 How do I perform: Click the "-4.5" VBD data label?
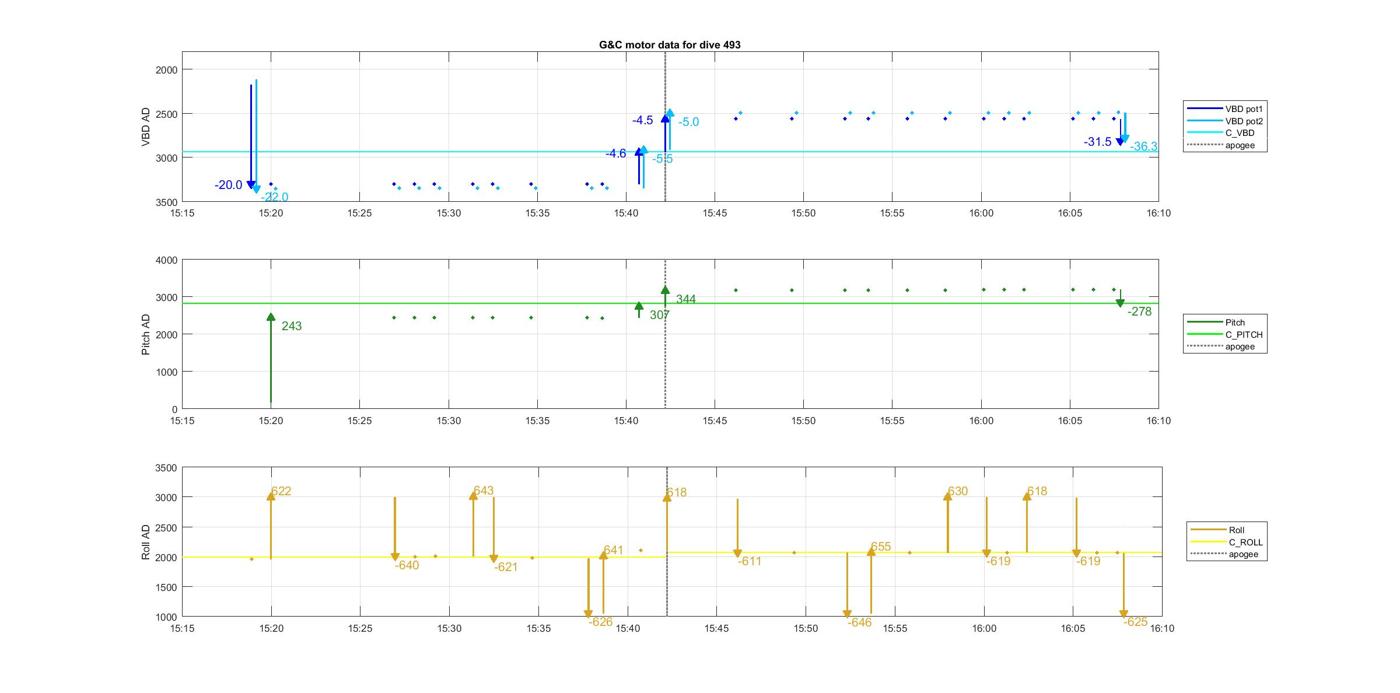642,120
